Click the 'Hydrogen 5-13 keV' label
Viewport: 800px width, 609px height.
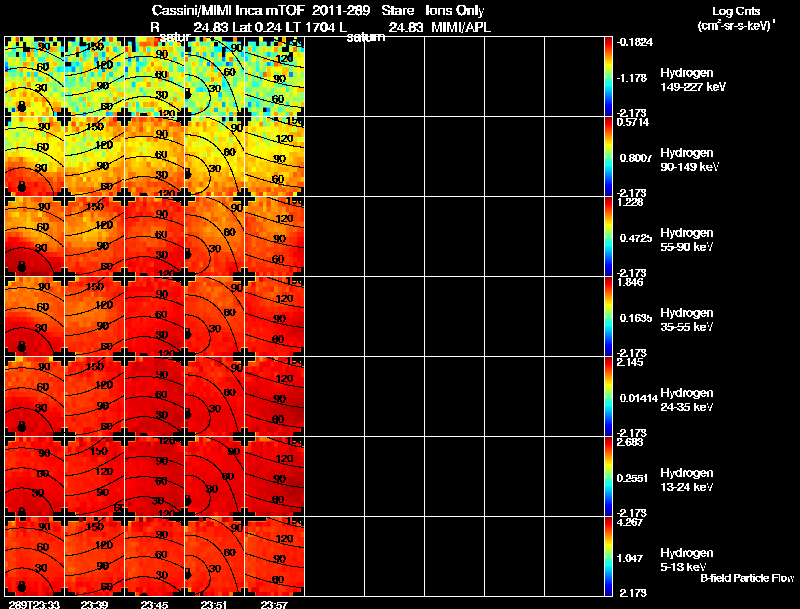[x=687, y=560]
